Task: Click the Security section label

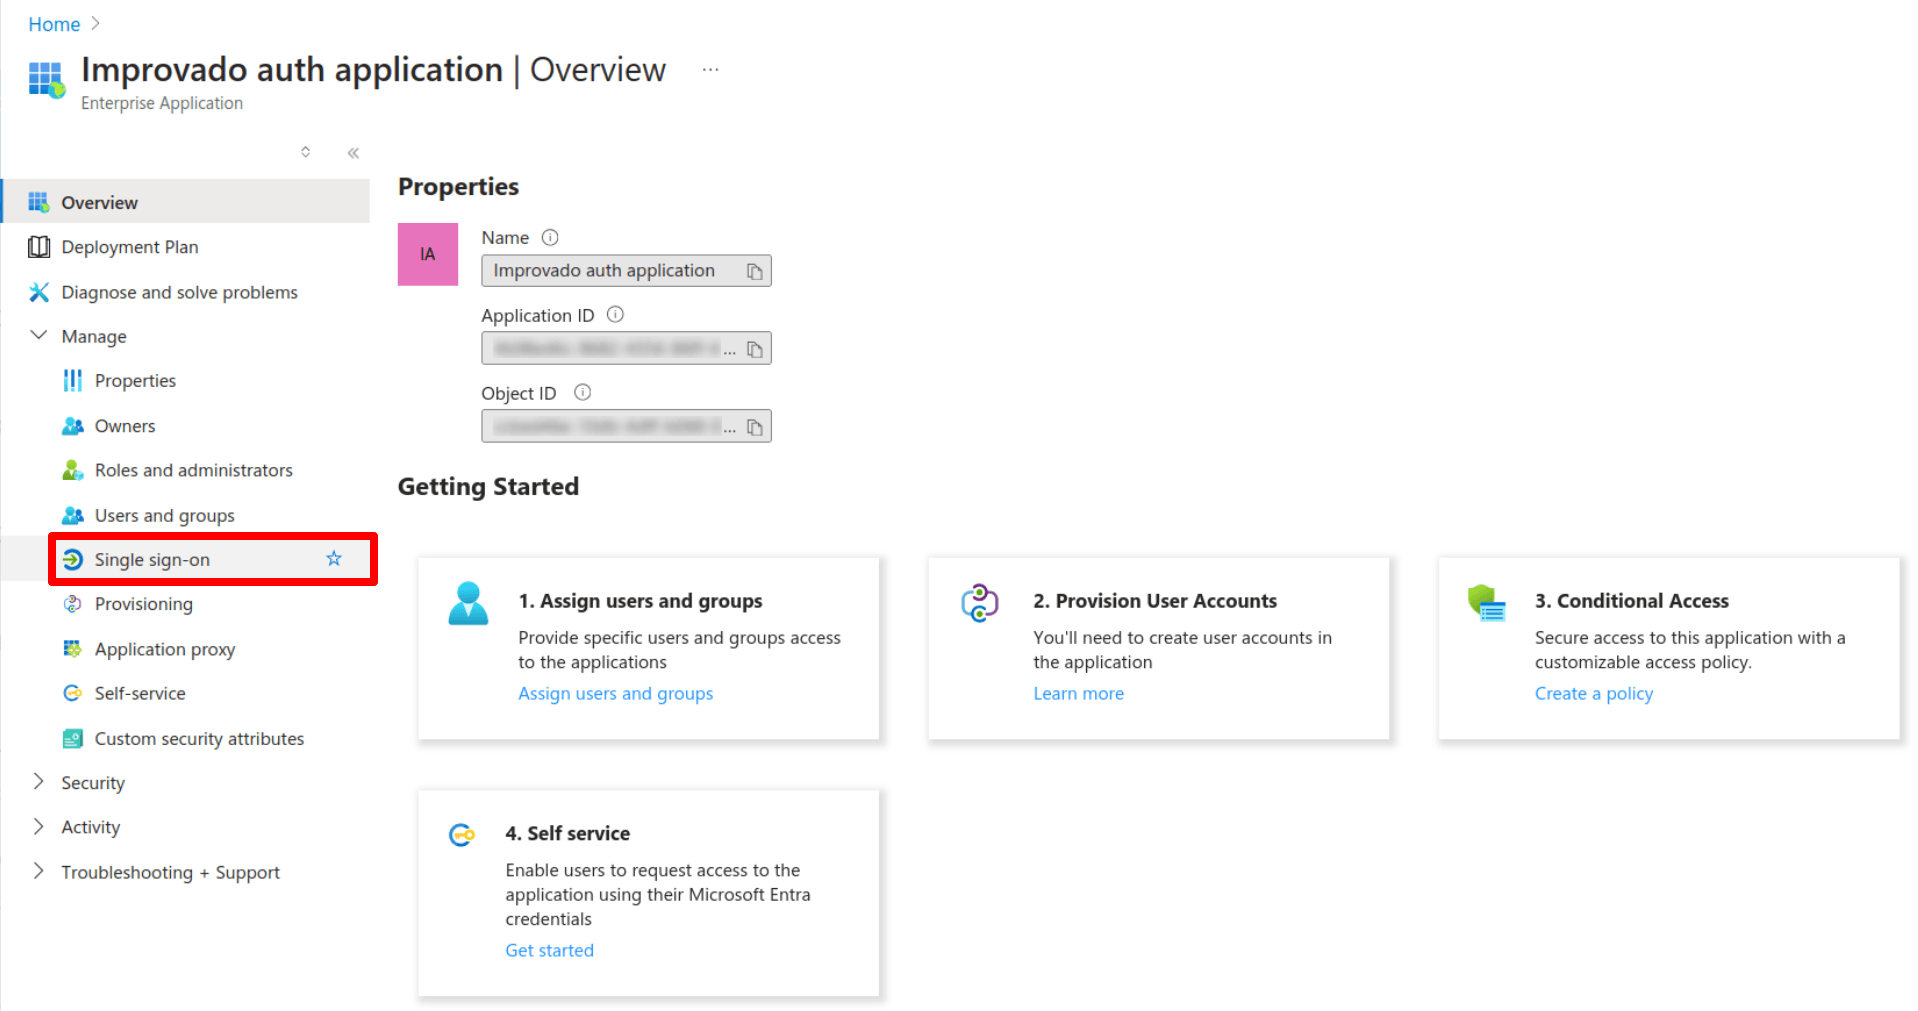Action: (x=93, y=783)
